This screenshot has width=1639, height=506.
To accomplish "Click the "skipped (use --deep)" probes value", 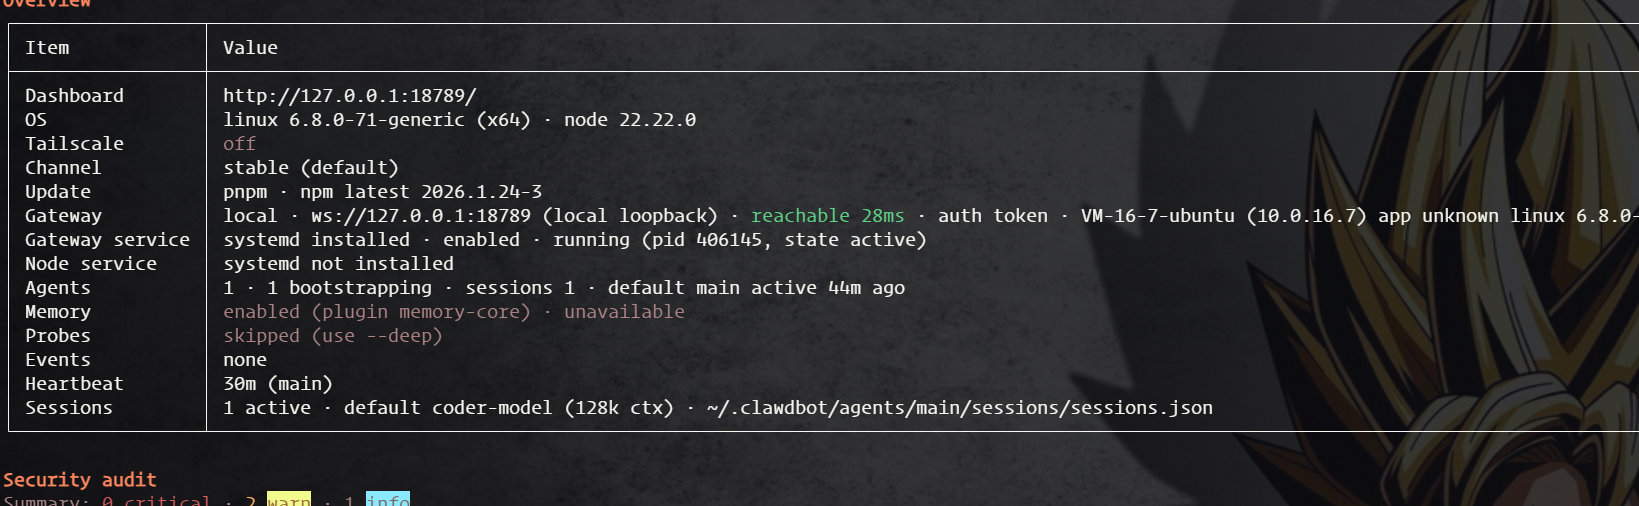I will [x=332, y=336].
